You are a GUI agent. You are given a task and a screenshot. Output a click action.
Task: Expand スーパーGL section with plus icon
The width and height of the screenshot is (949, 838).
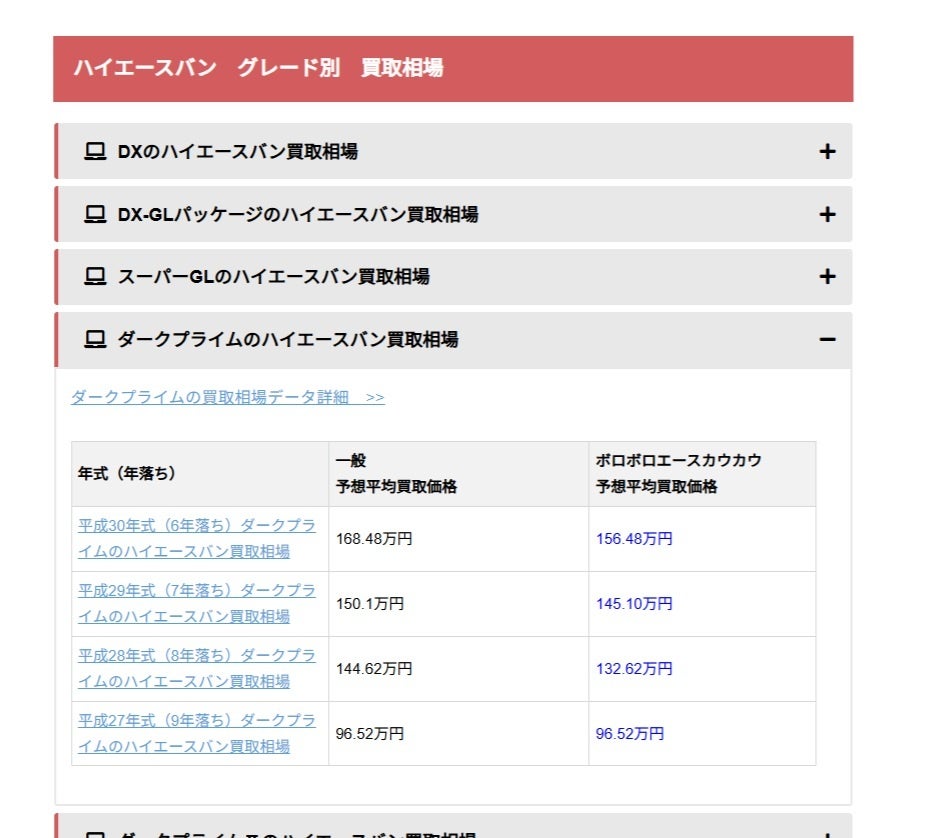[x=827, y=277]
